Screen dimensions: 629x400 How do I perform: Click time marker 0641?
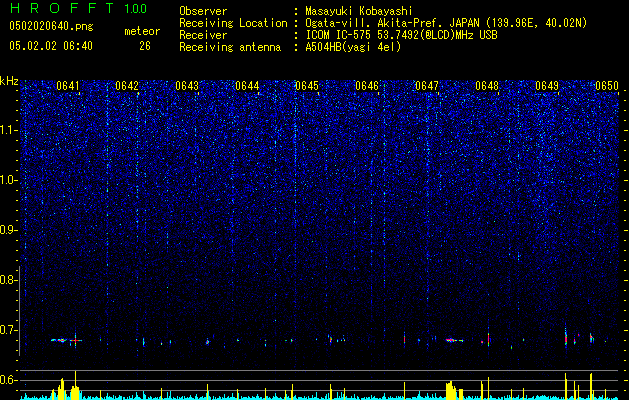coord(68,86)
